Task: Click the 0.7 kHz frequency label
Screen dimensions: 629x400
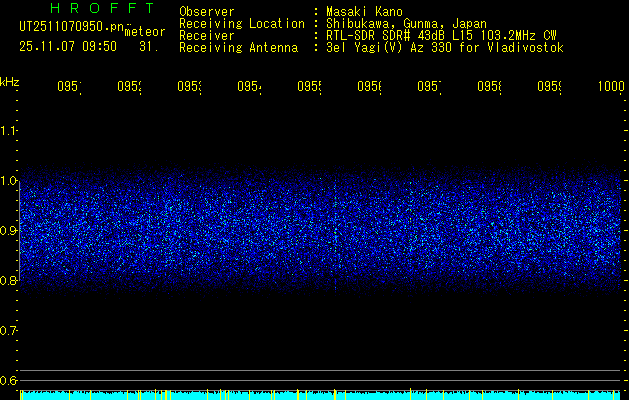Action: pos(8,331)
